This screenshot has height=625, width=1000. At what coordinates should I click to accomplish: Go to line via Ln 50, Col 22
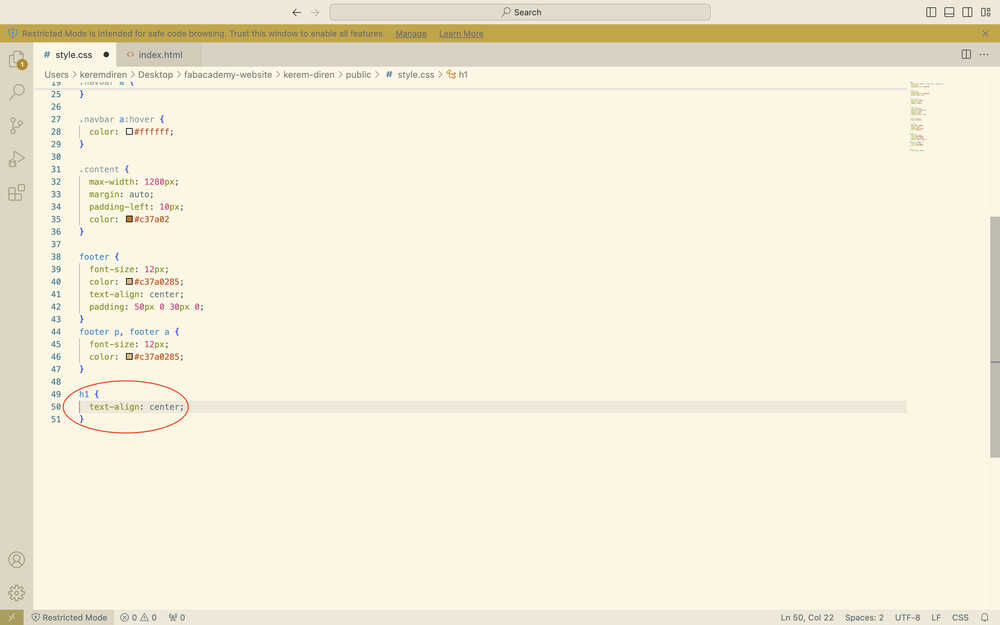807,617
